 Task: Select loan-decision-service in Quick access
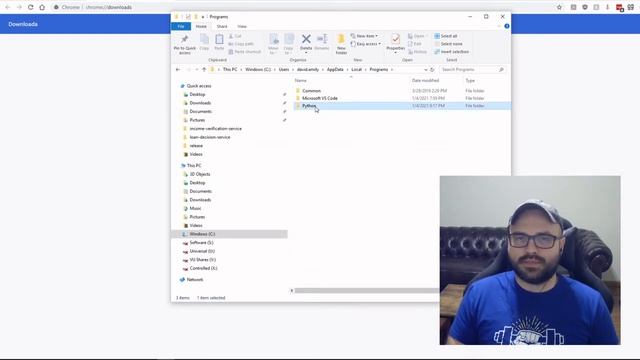click(210, 137)
